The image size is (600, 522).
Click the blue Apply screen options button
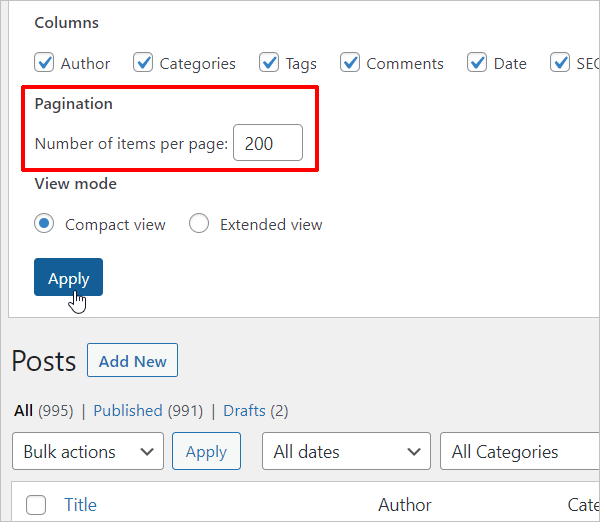tap(68, 278)
